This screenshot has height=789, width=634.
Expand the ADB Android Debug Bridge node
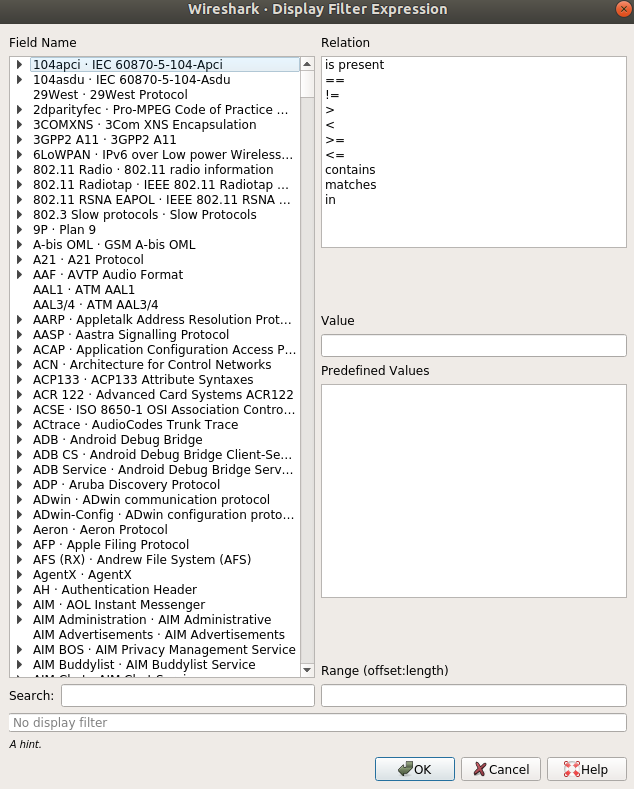click(19, 439)
